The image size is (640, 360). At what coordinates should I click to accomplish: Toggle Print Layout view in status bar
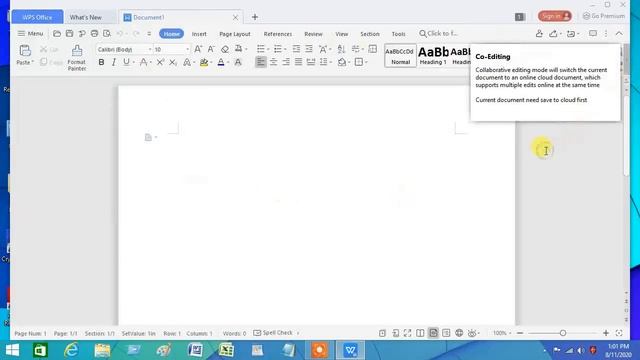(433, 333)
